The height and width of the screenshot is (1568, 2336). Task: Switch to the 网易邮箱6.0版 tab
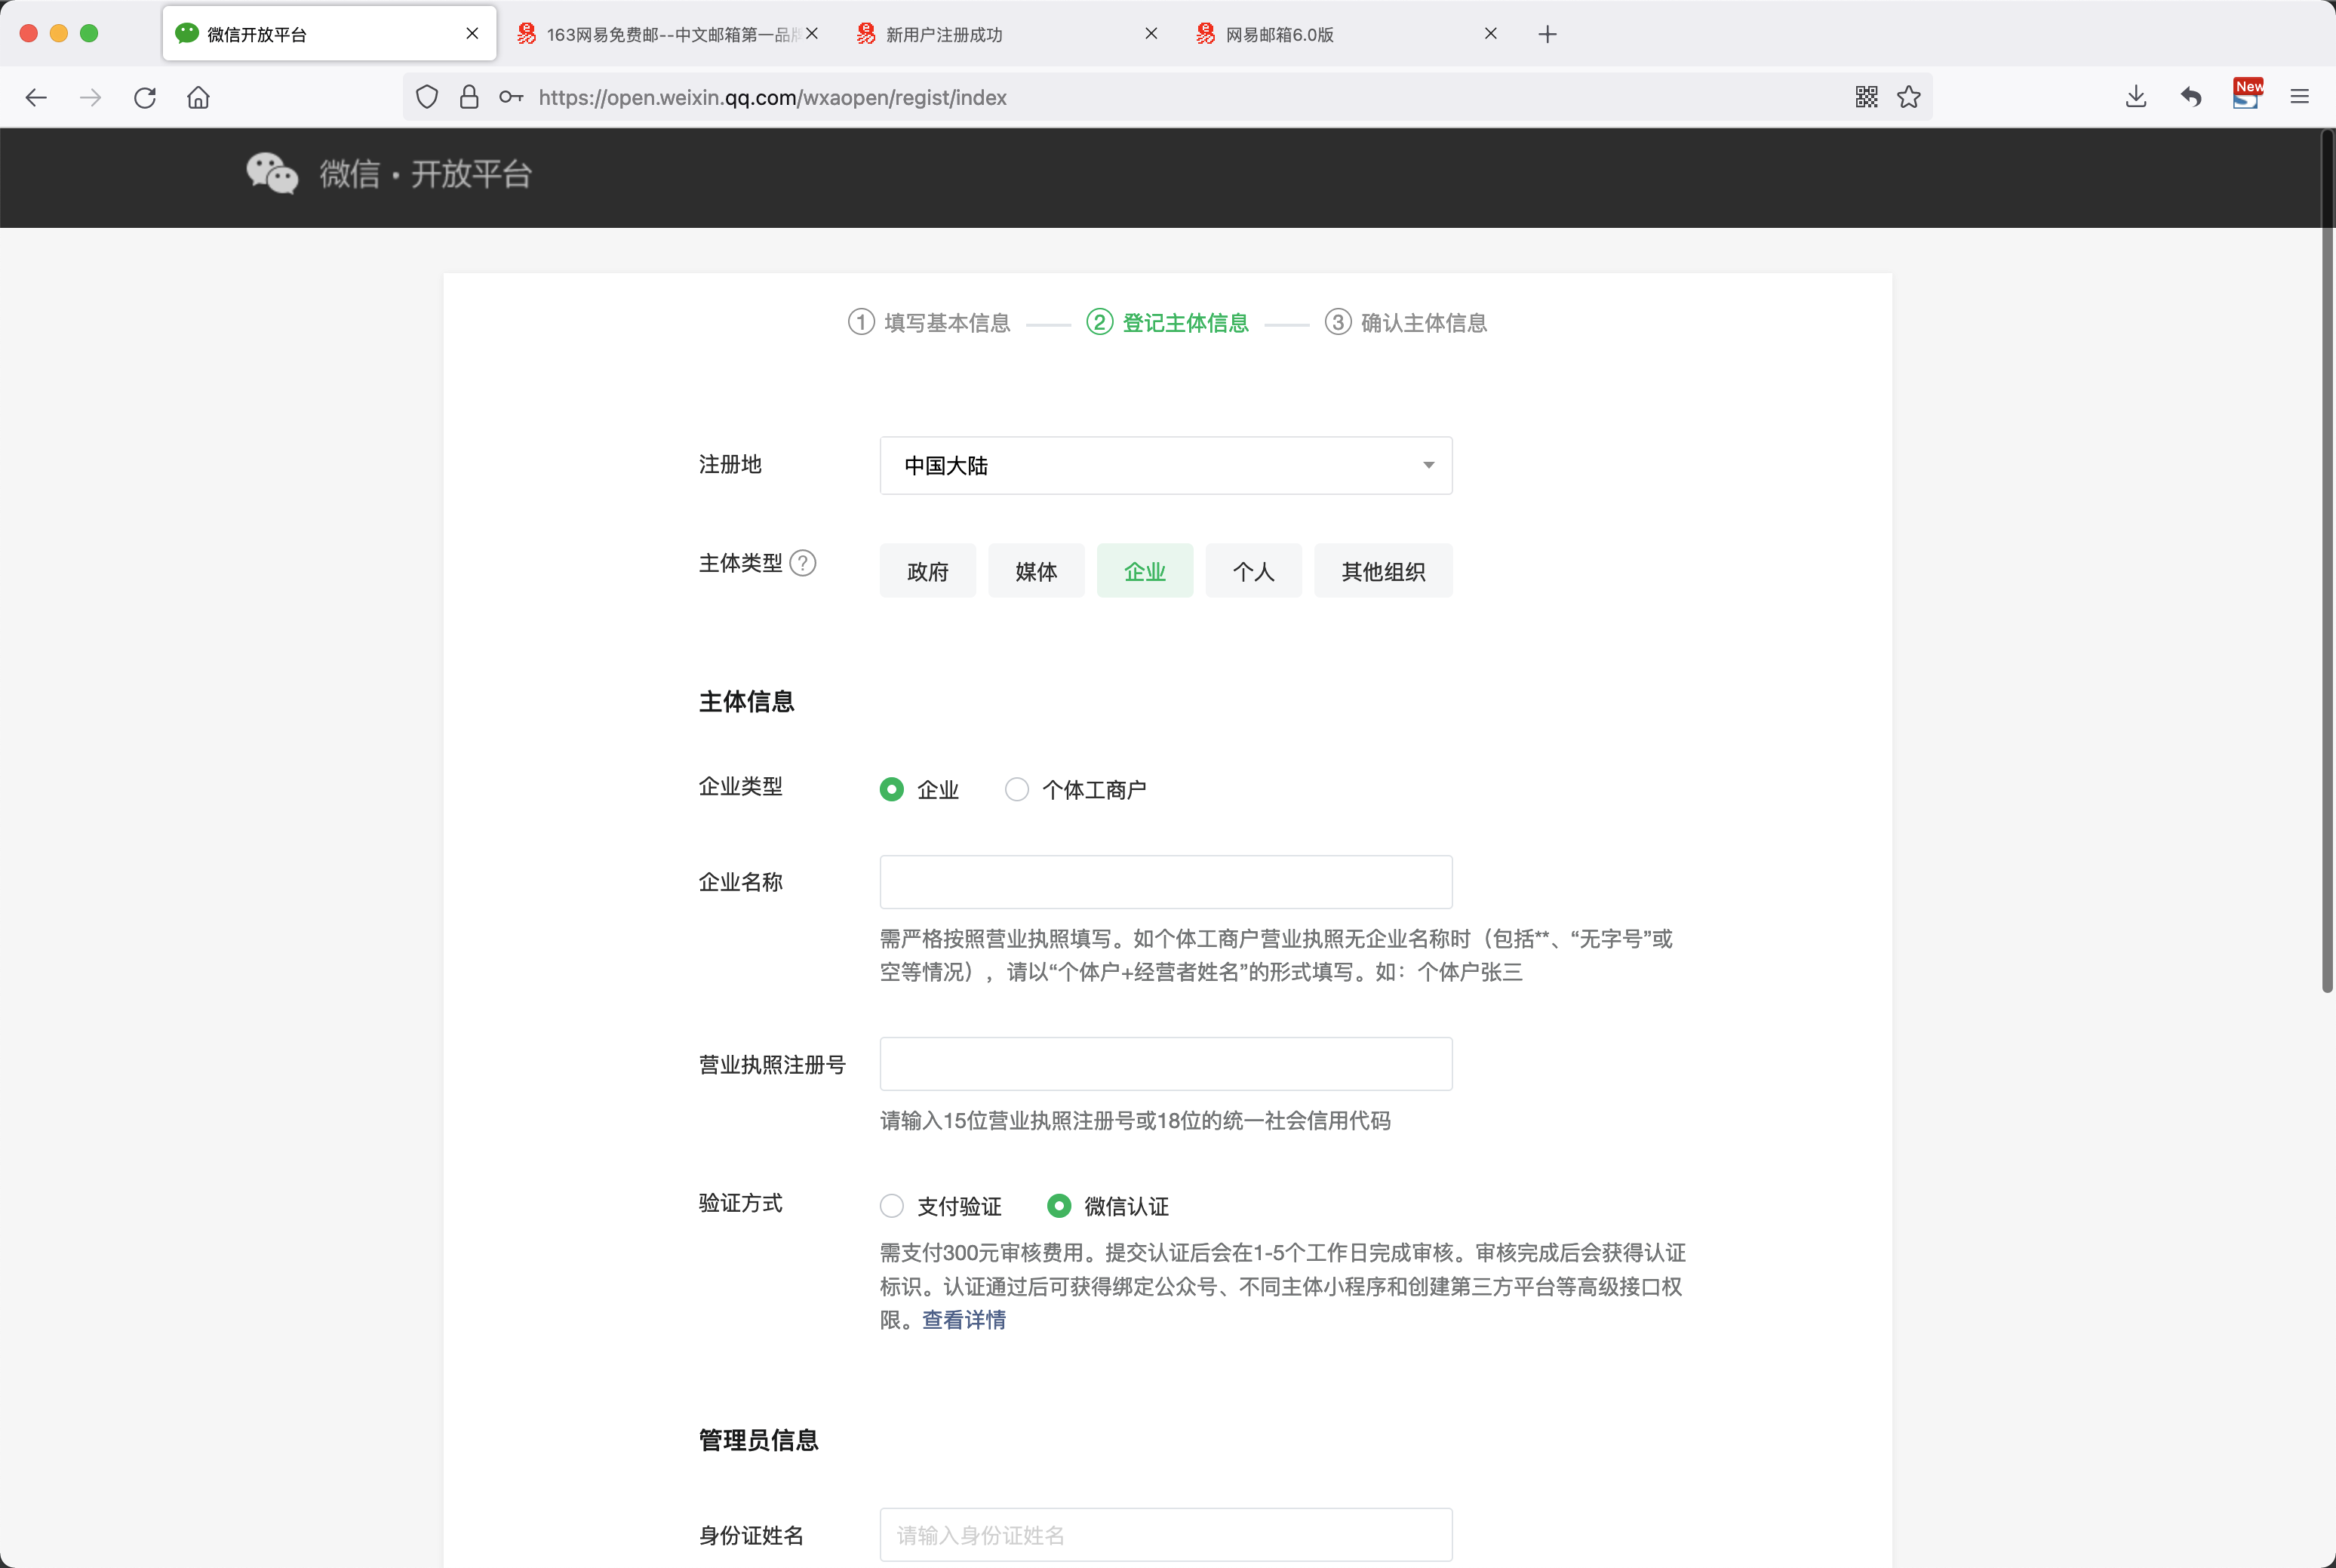pos(1279,34)
